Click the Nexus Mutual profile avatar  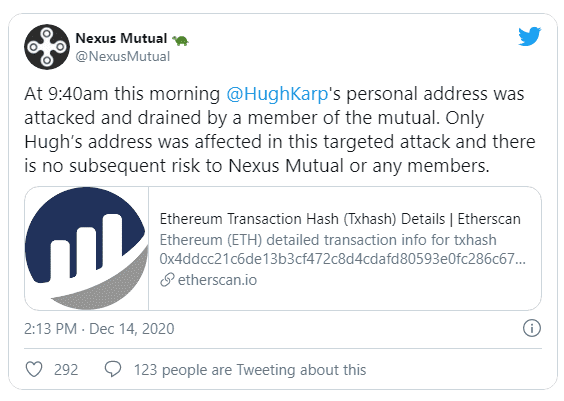point(47,47)
